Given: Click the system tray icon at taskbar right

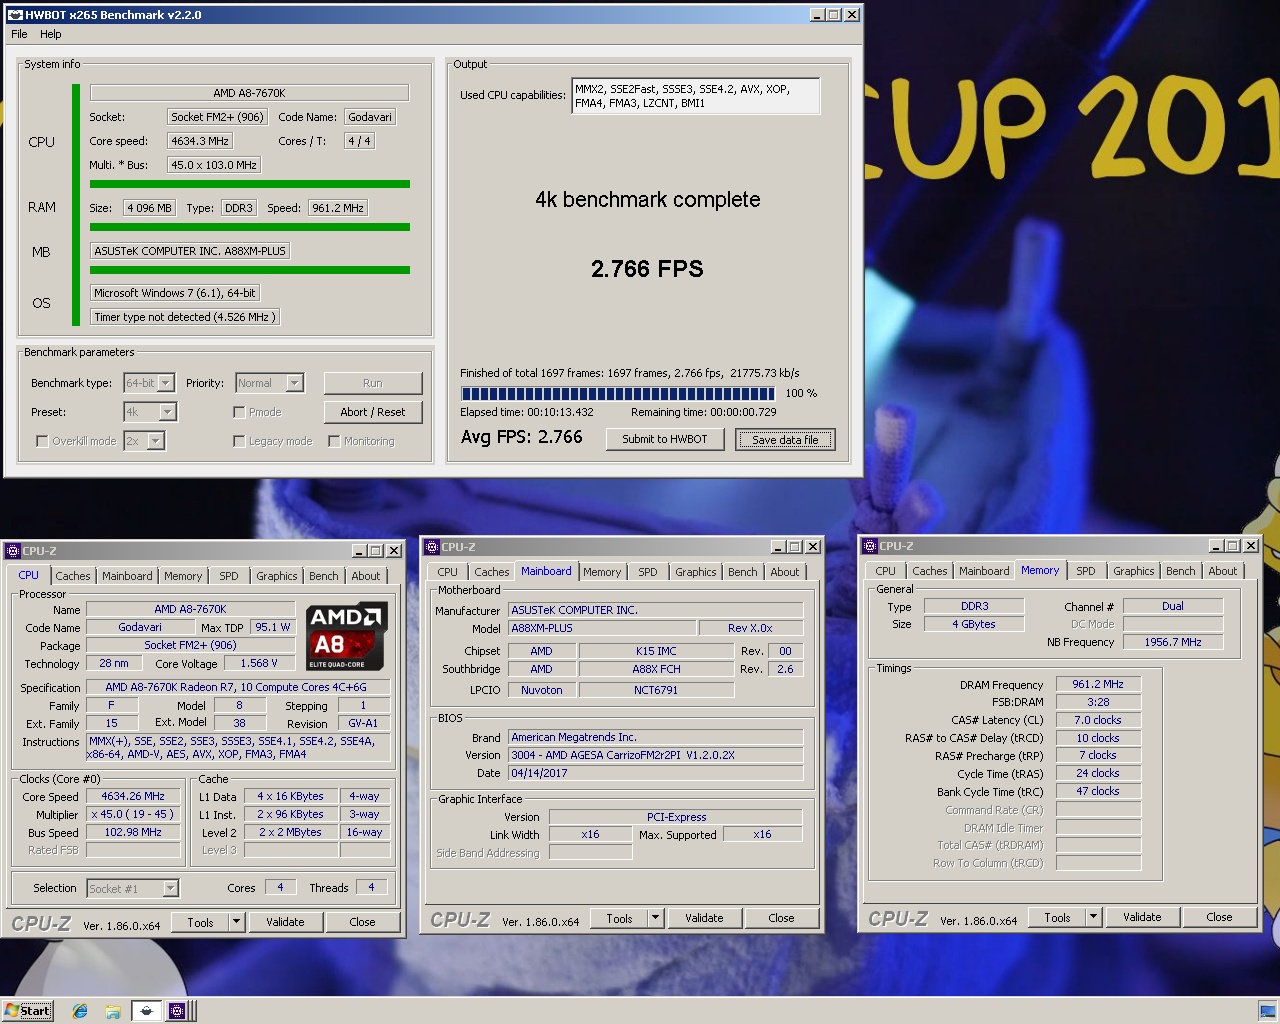Looking at the screenshot, I should click(1266, 1011).
